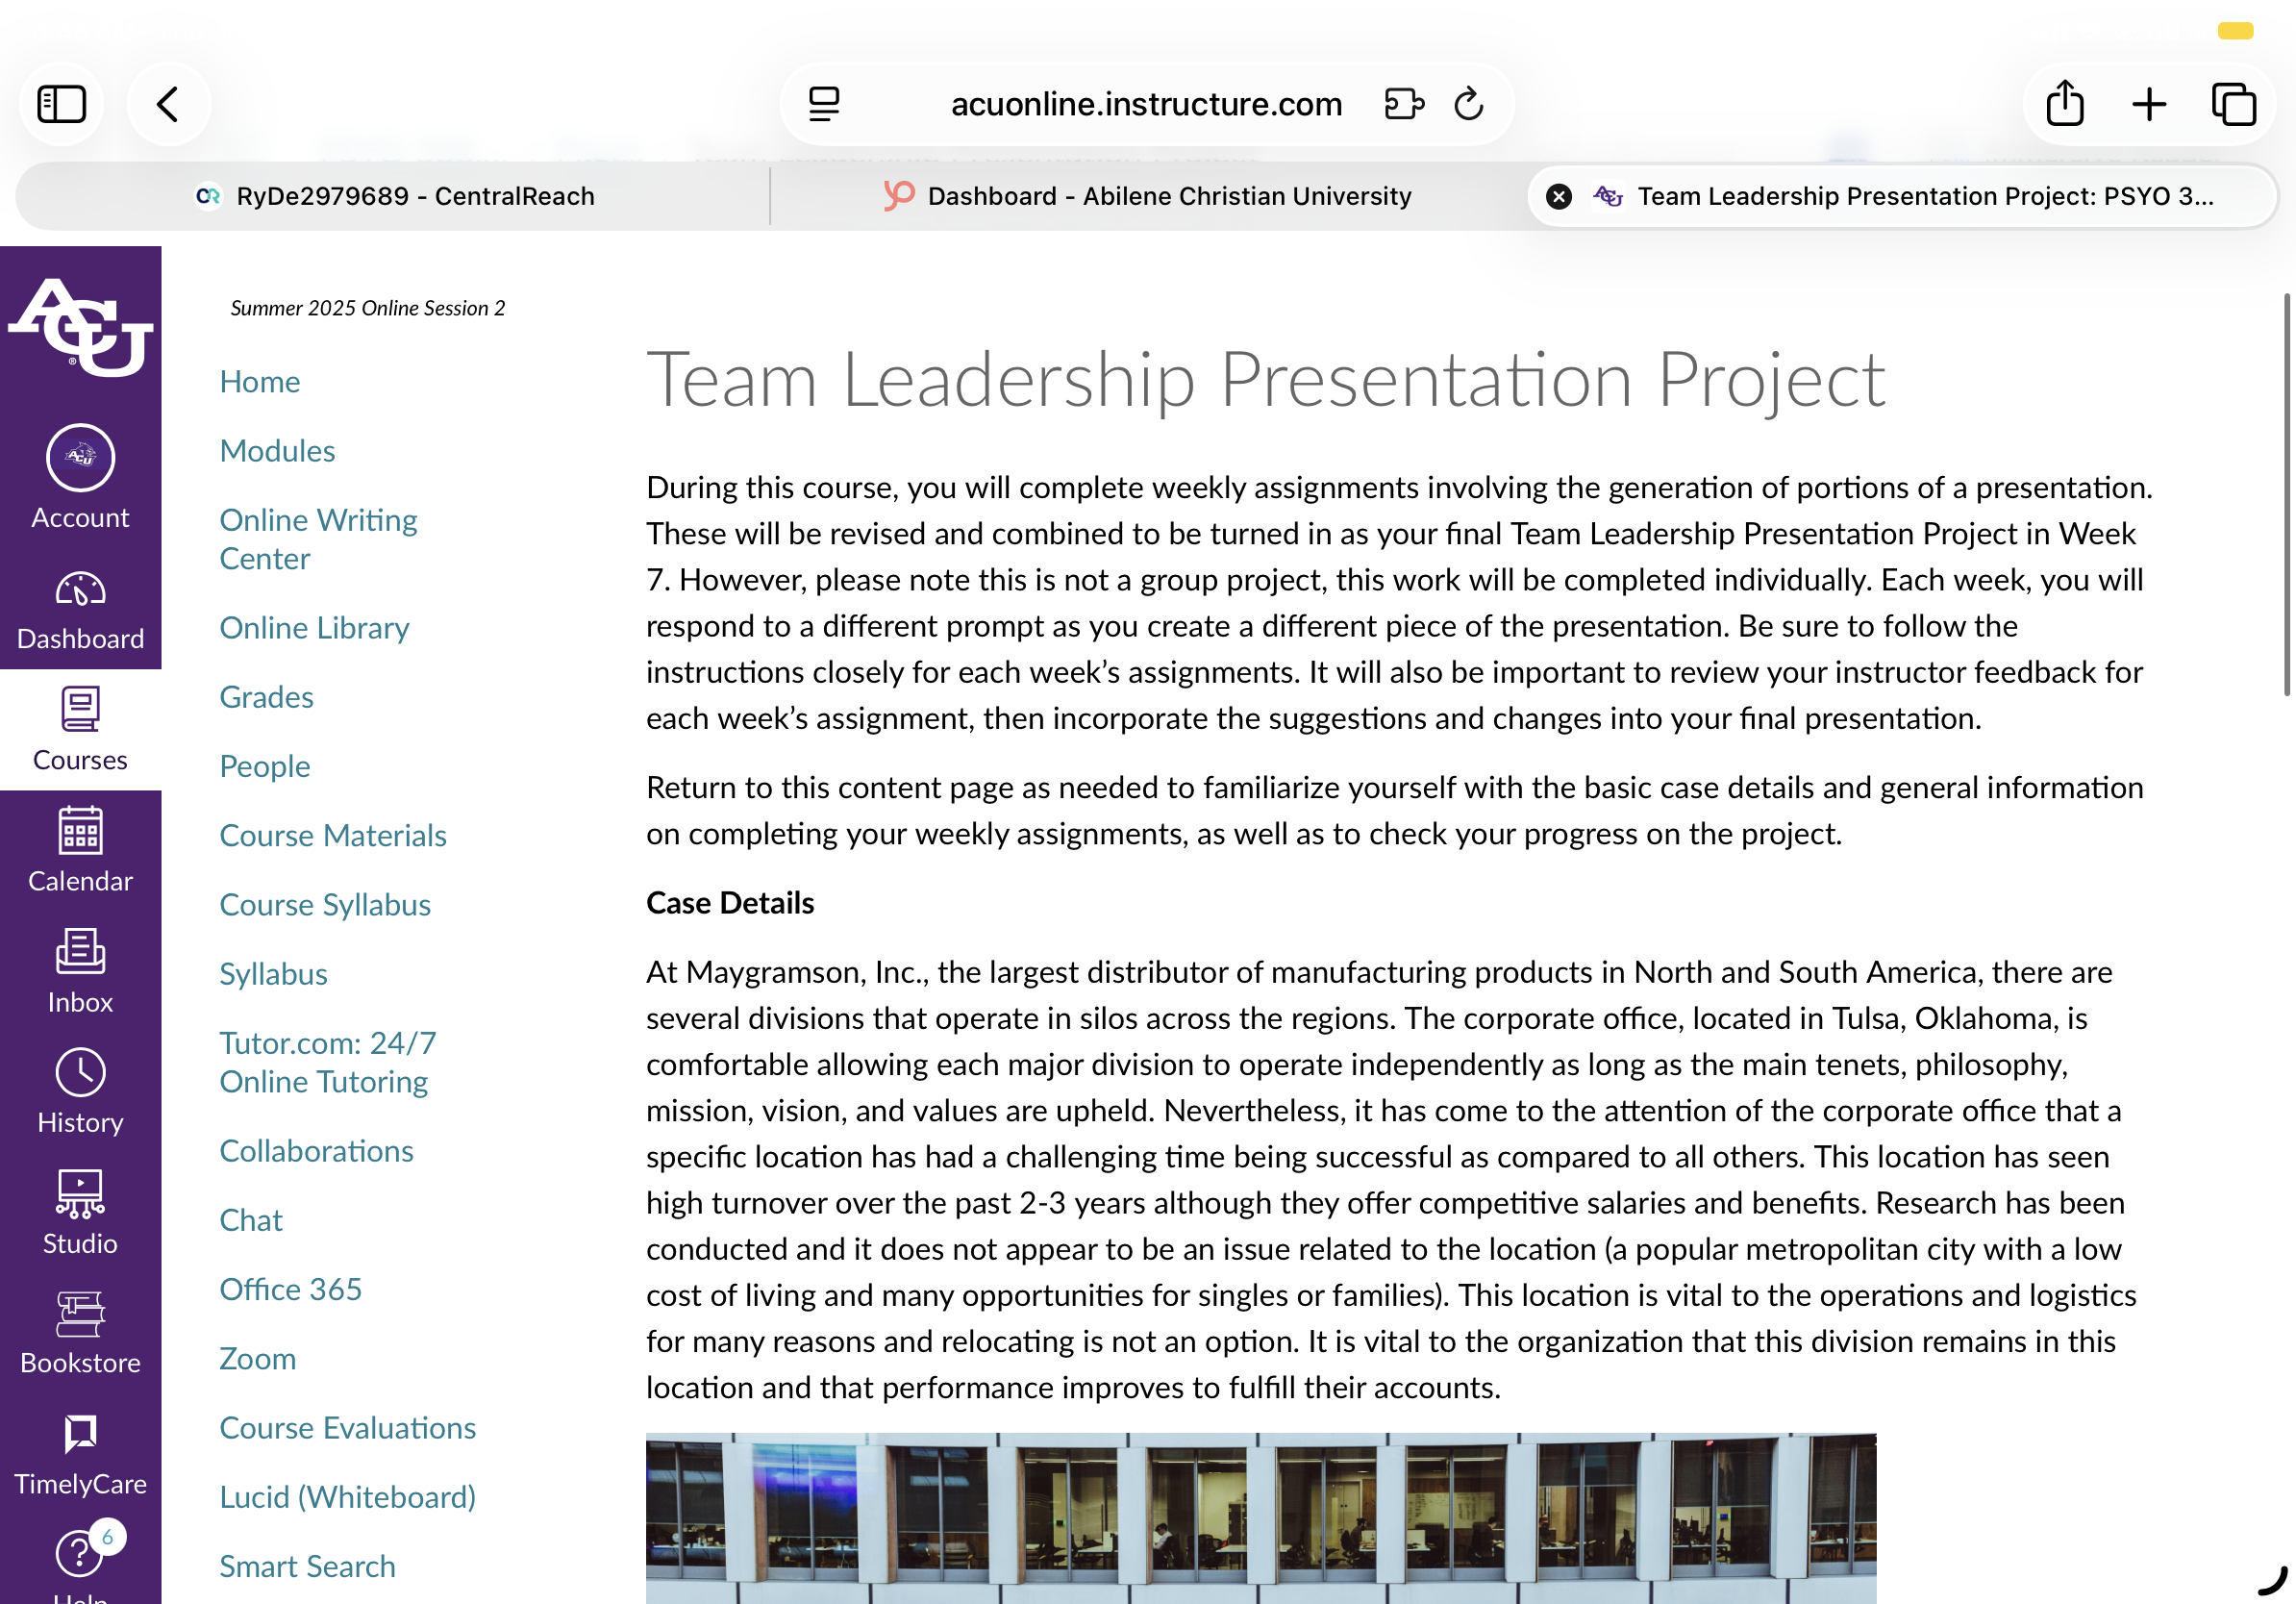This screenshot has width=2296, height=1604.
Task: Open the Syllabus link below Course Syllabus
Action: coord(273,973)
